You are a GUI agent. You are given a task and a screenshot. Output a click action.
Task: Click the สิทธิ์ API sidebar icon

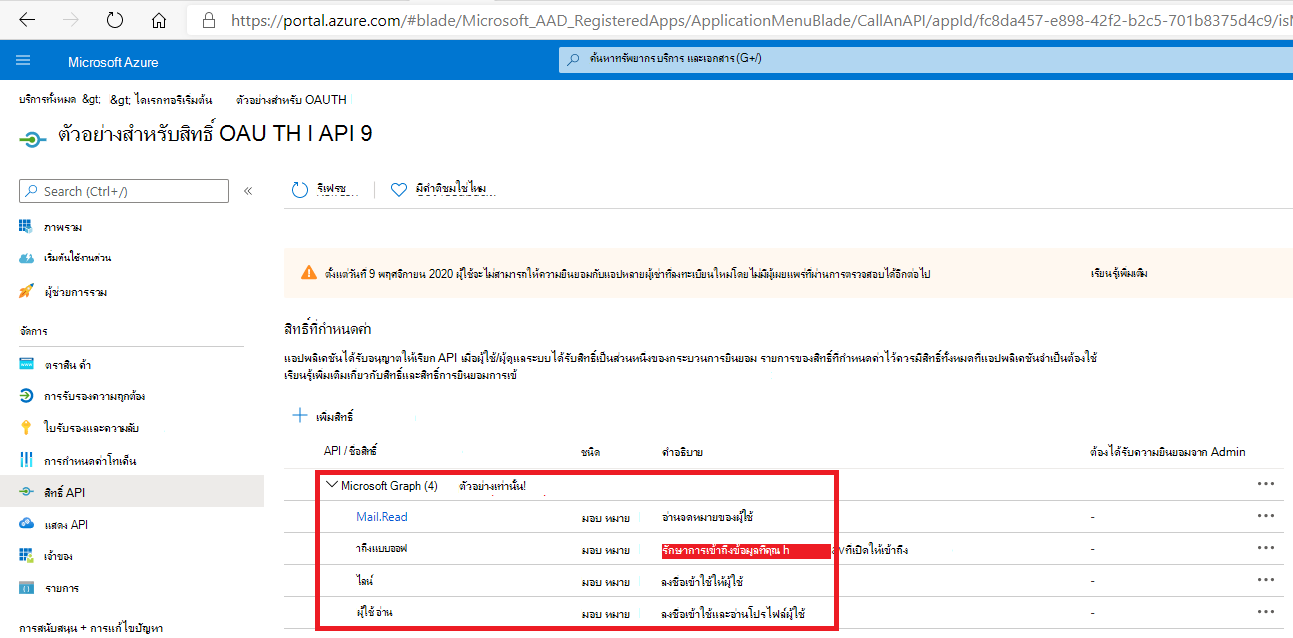coord(26,492)
